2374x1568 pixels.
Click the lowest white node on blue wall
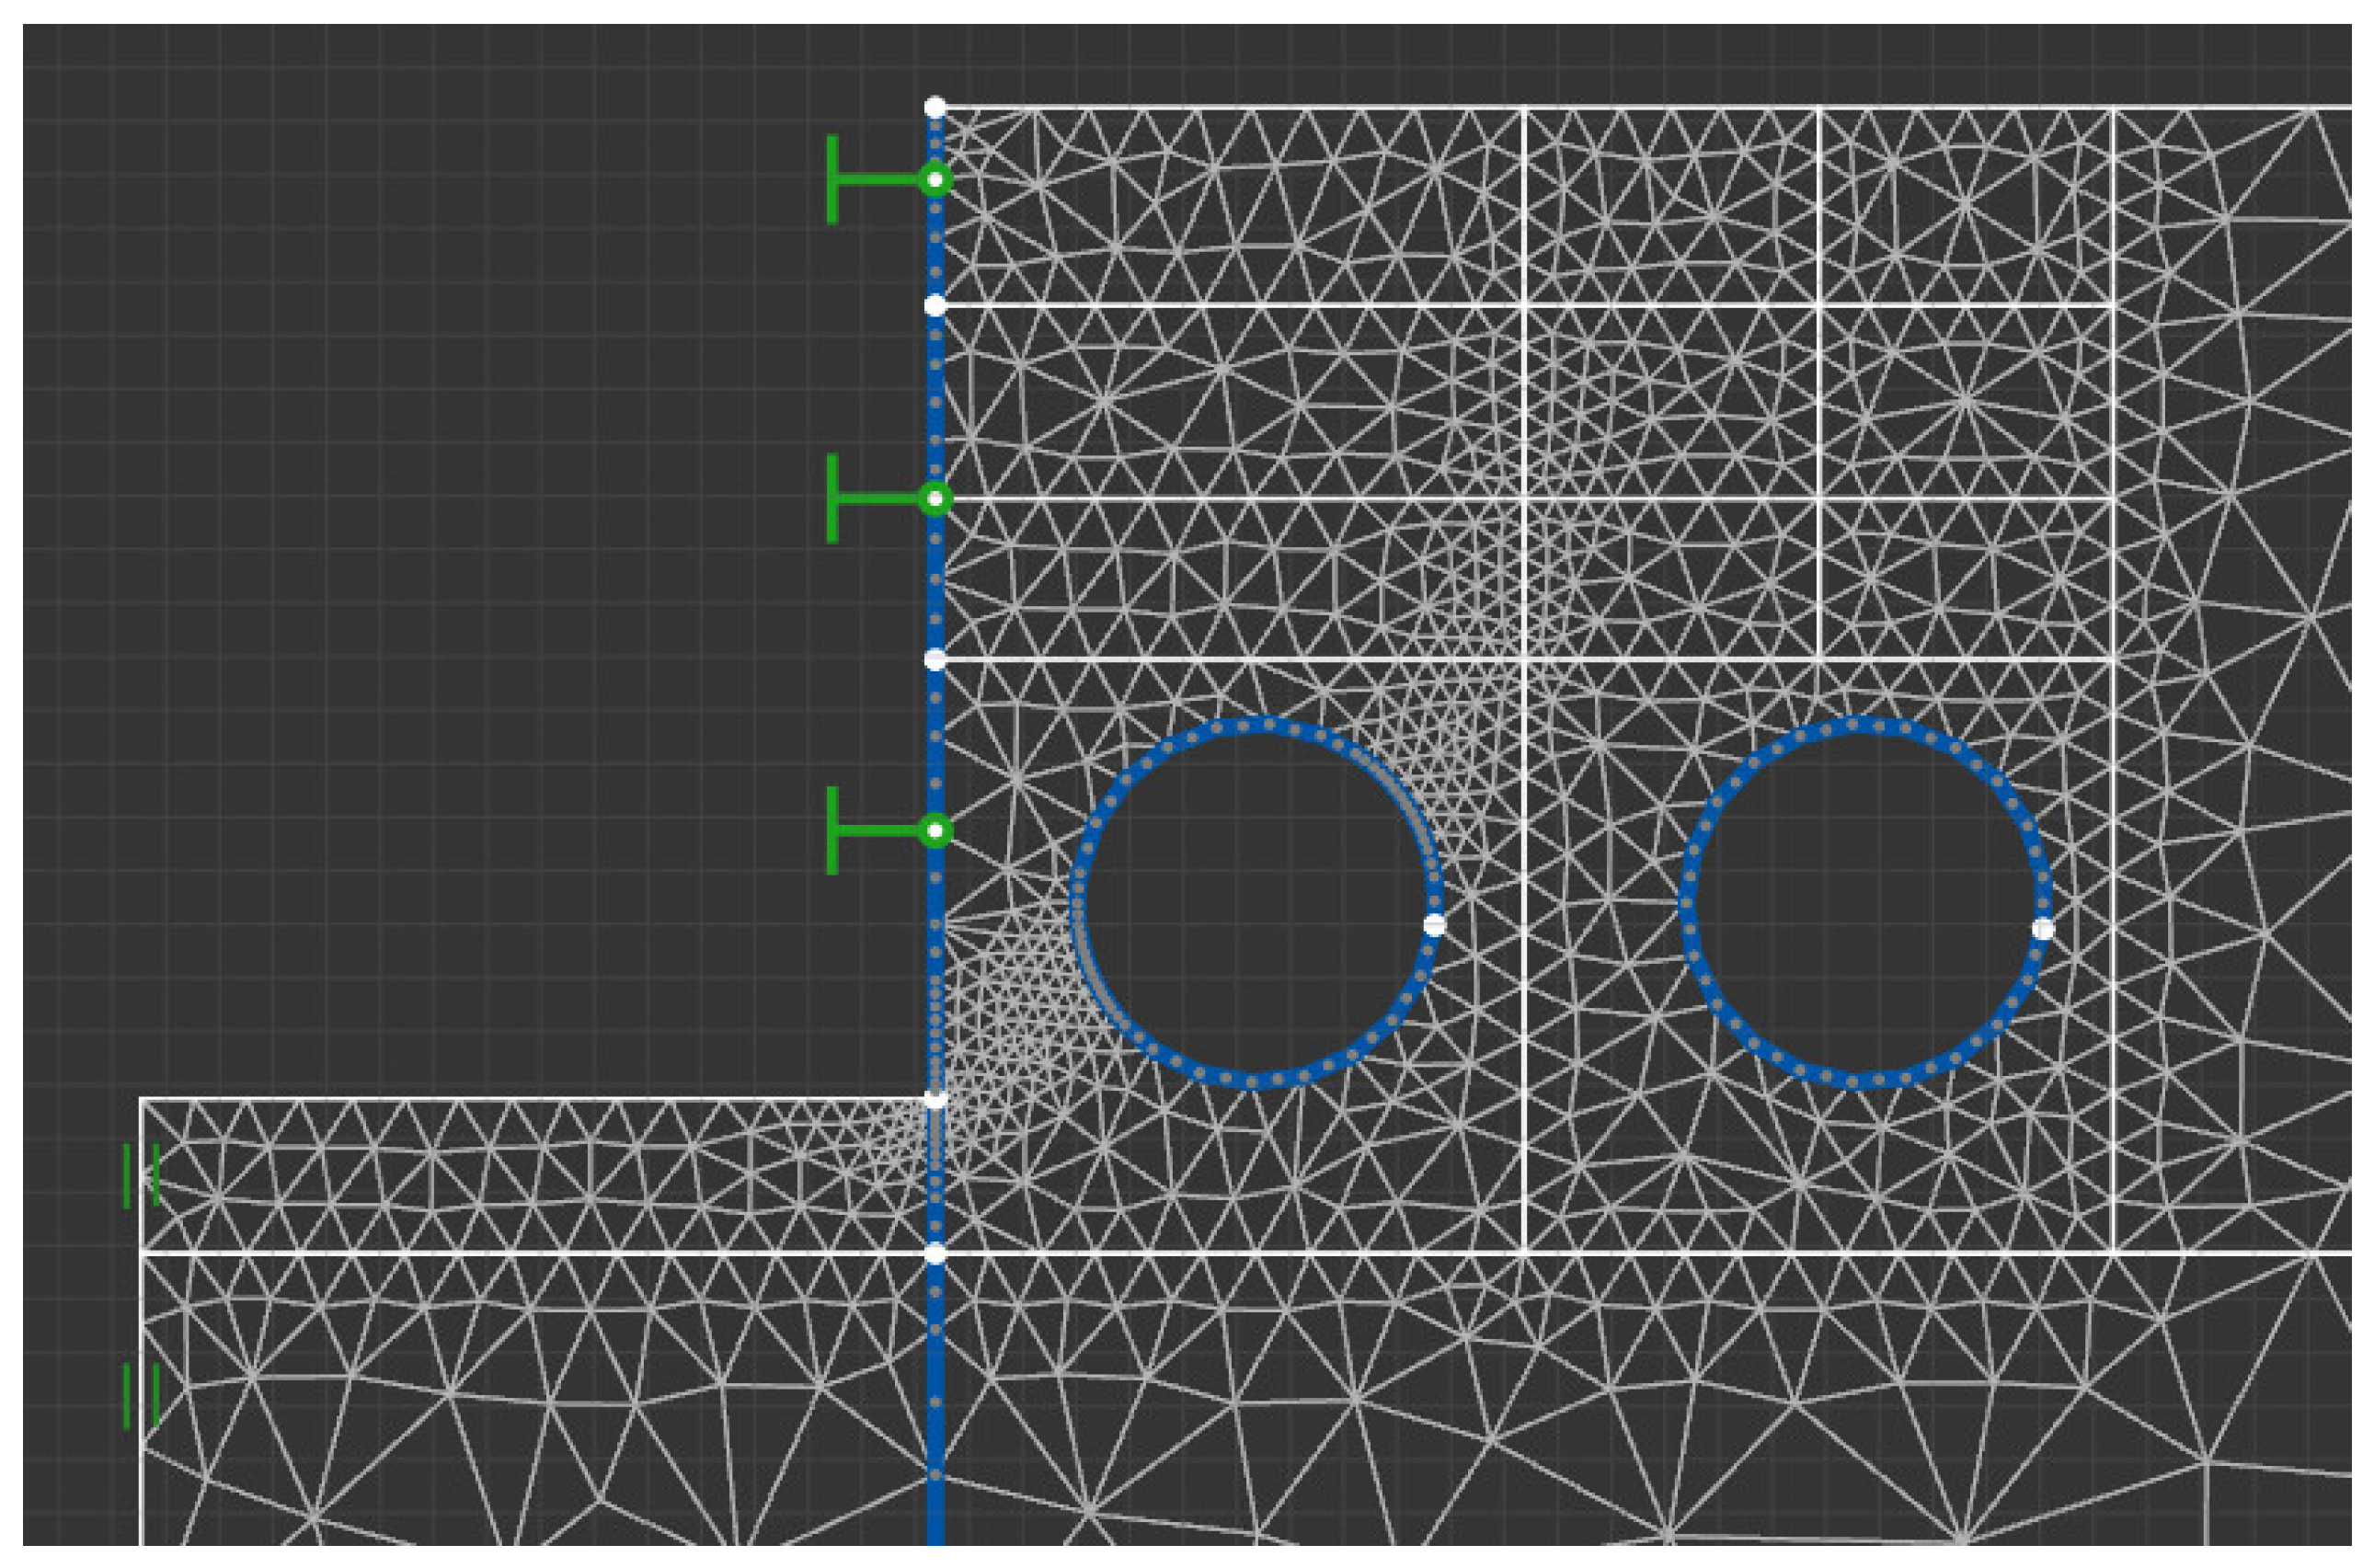coord(935,1254)
